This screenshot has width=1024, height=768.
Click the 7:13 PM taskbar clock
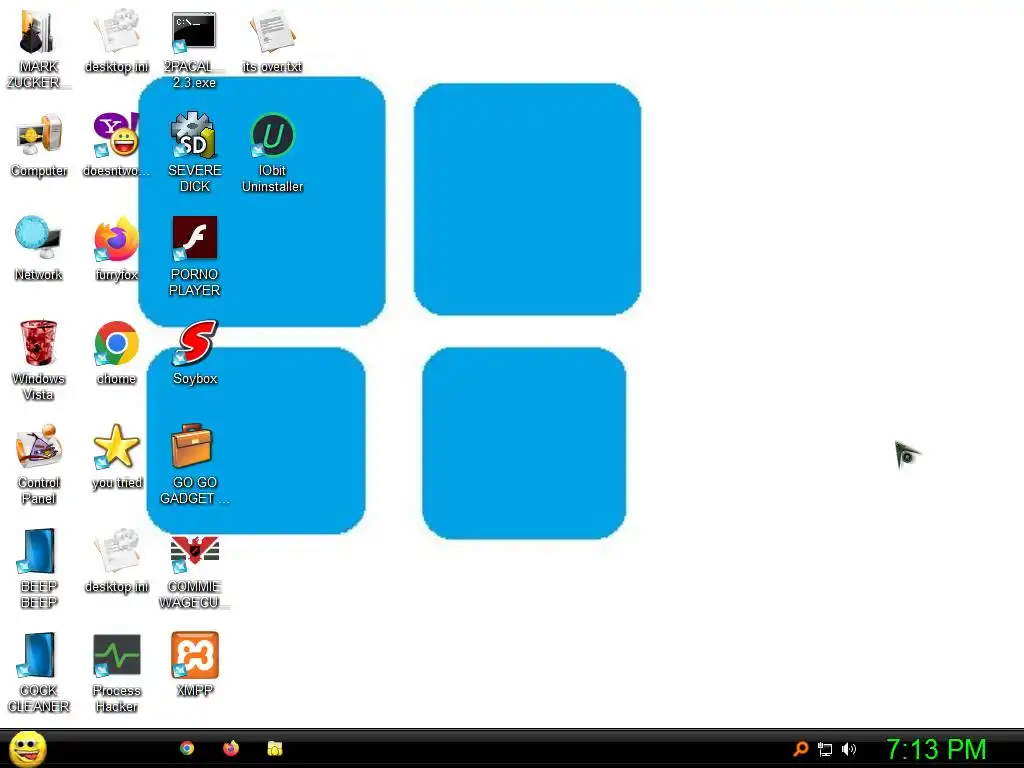click(x=936, y=749)
